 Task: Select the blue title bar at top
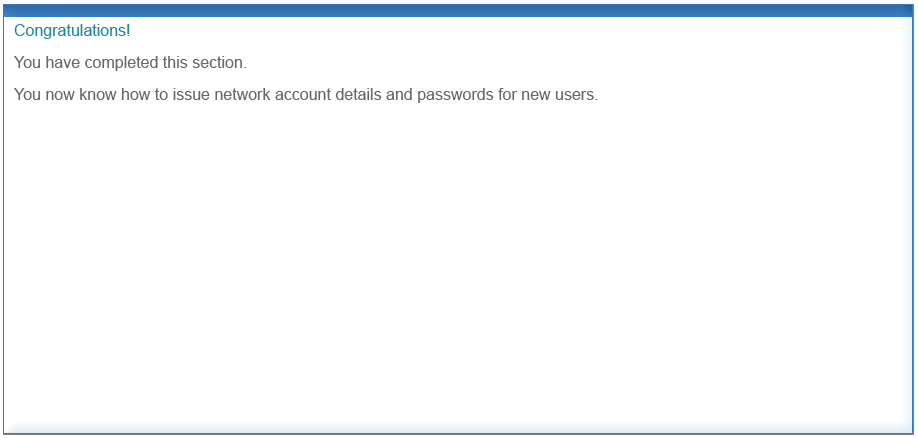[x=458, y=11]
